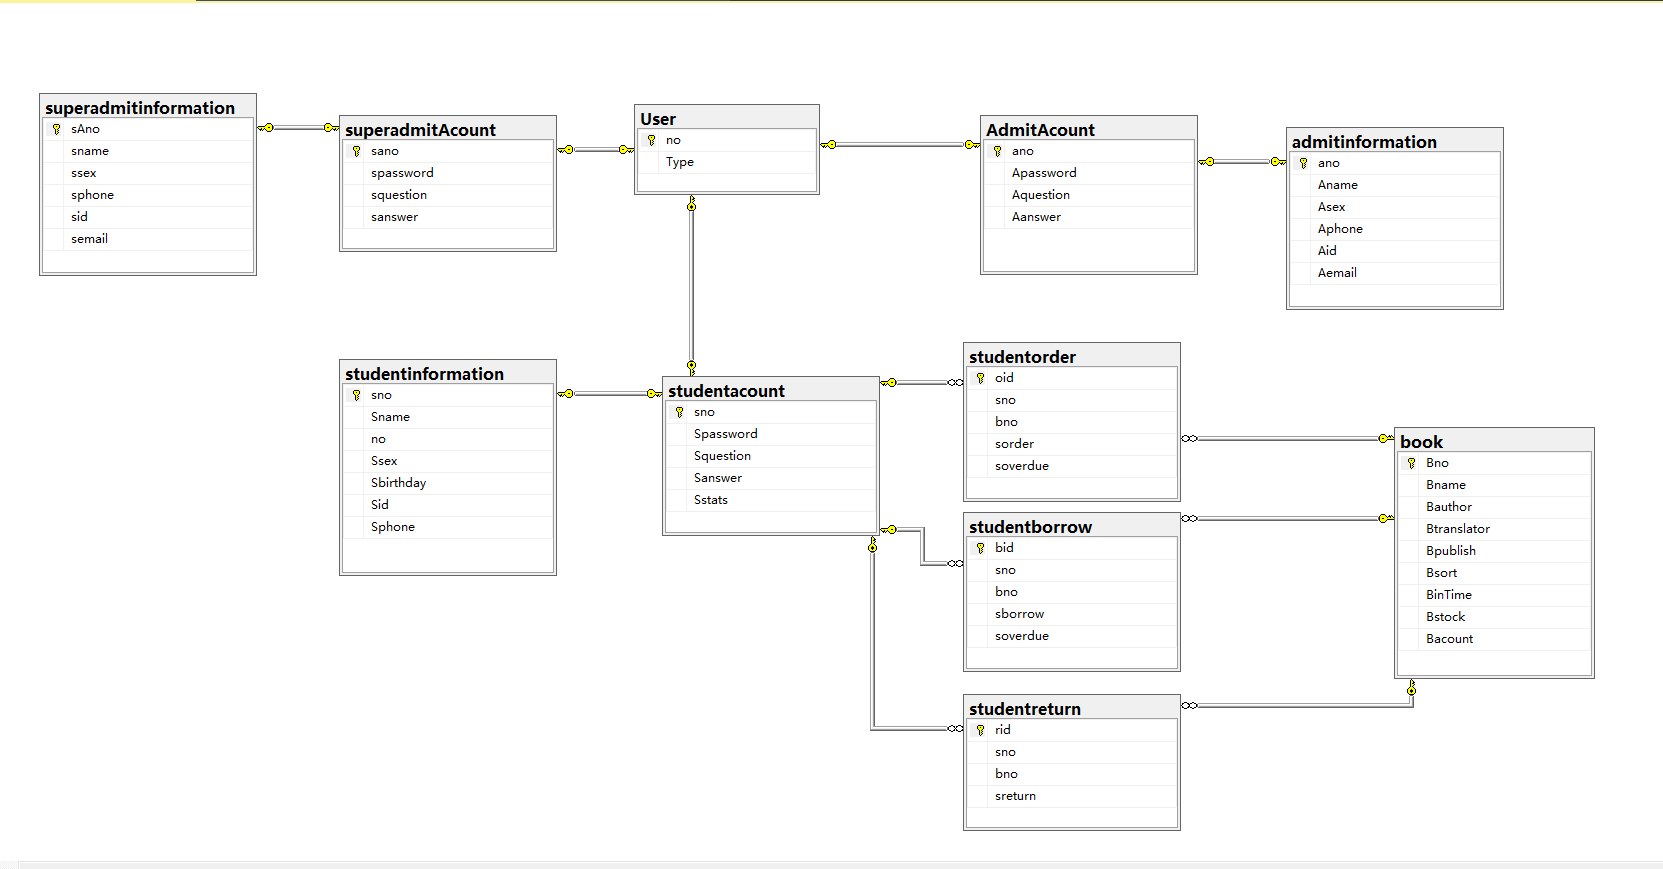Select the Bstock column row

(x=1494, y=617)
